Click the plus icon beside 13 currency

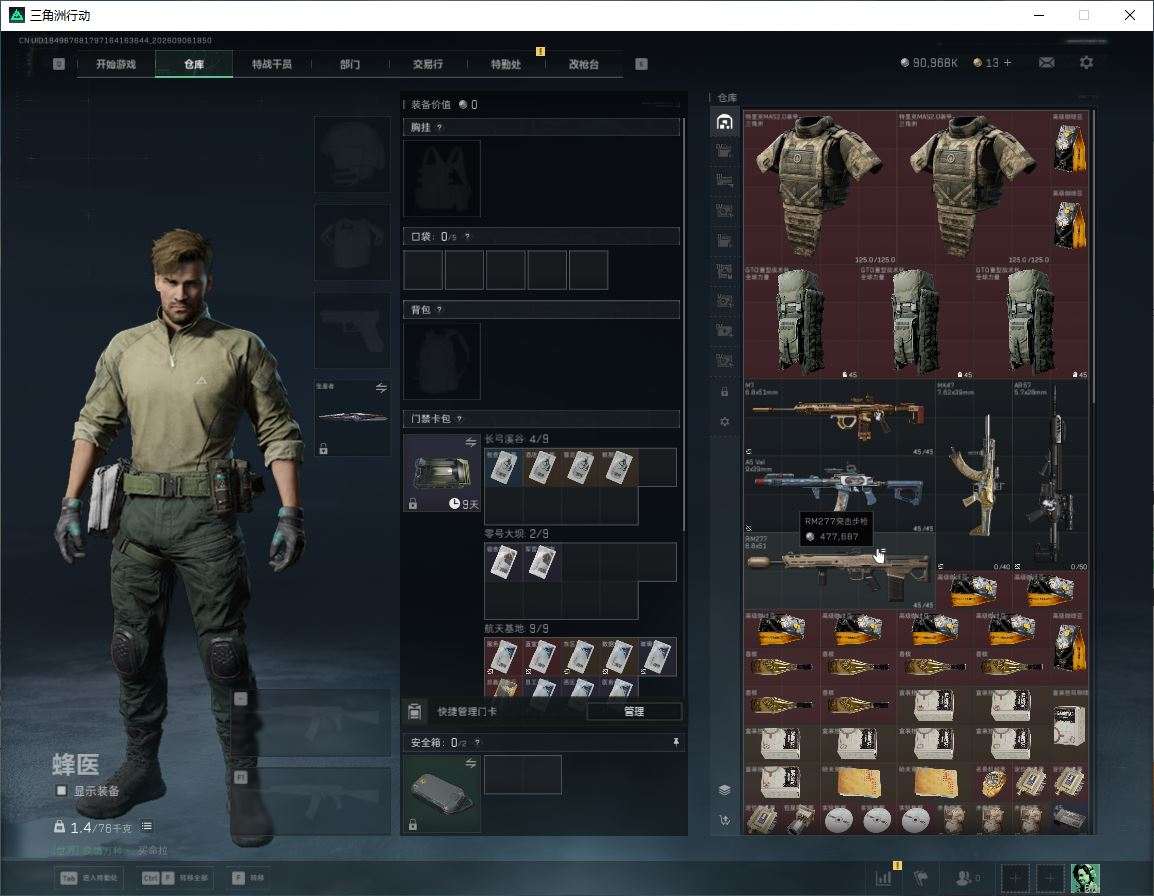pos(1008,63)
